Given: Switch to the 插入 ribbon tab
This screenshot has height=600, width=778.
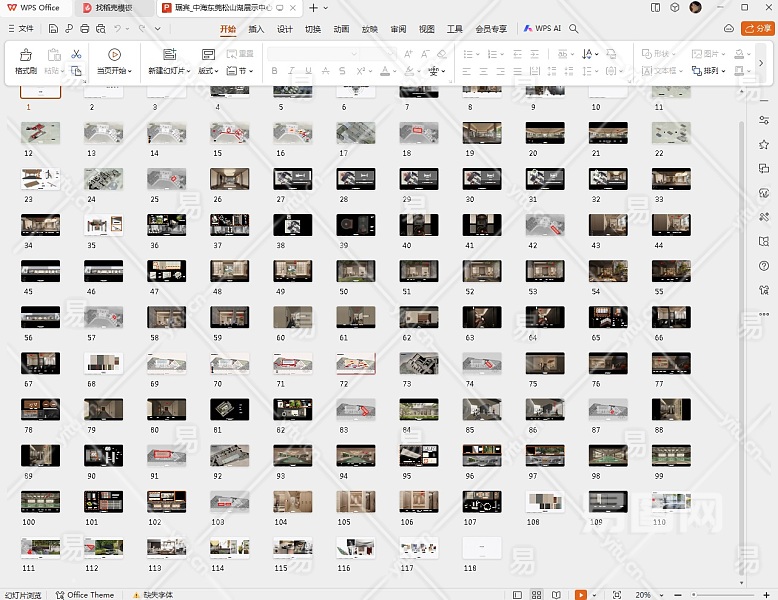Looking at the screenshot, I should (256, 30).
